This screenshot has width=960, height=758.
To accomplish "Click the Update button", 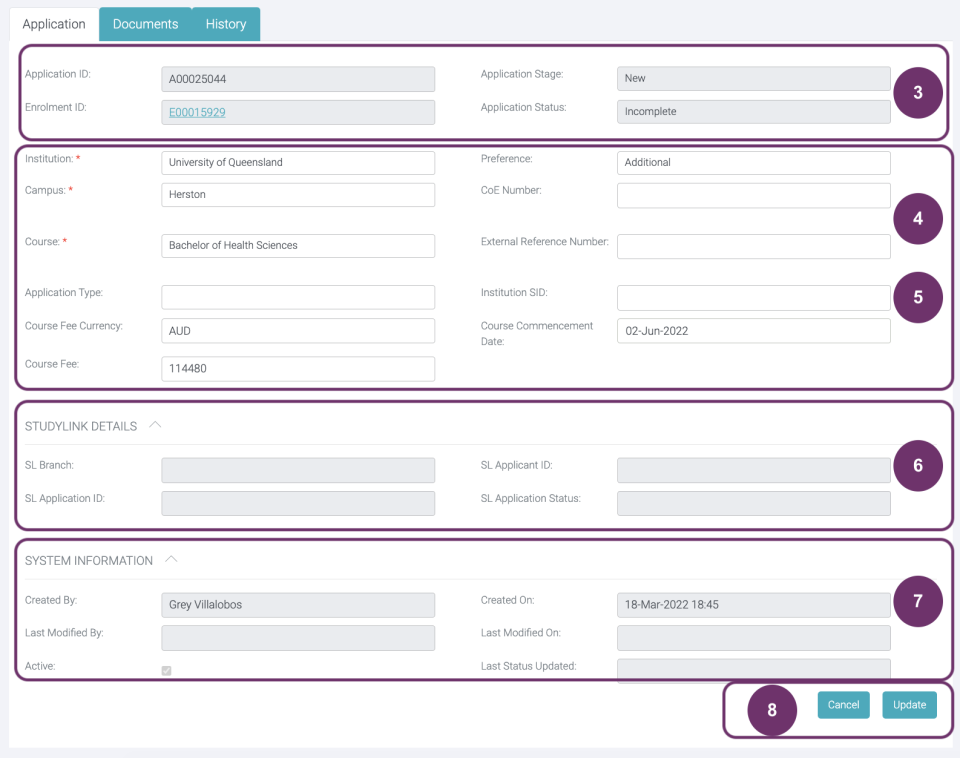I will point(908,705).
